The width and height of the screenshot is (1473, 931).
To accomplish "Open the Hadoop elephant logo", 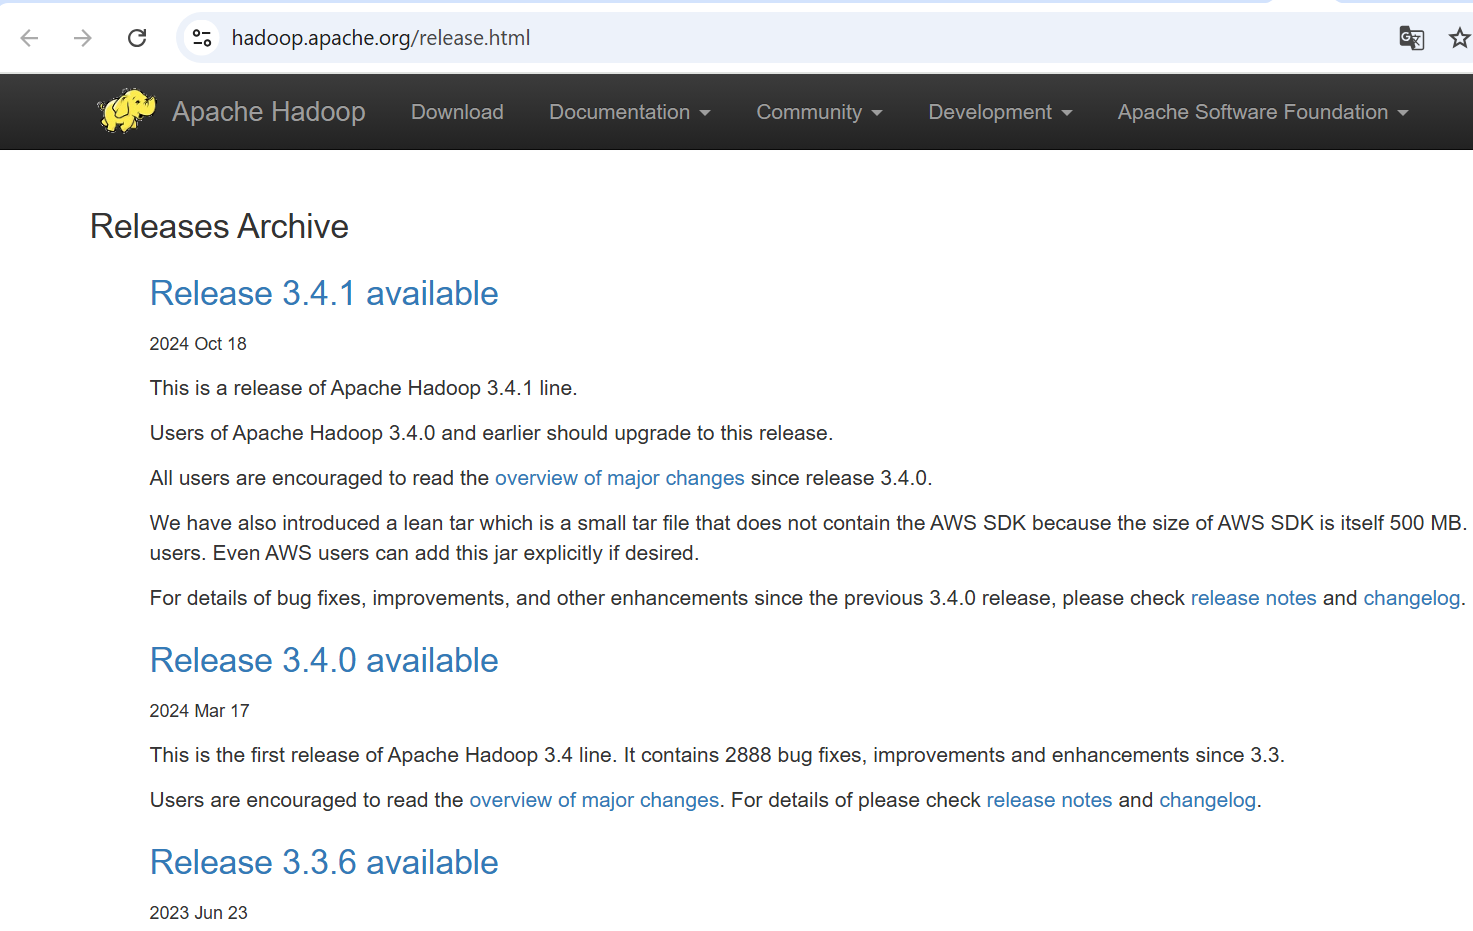I will click(126, 111).
